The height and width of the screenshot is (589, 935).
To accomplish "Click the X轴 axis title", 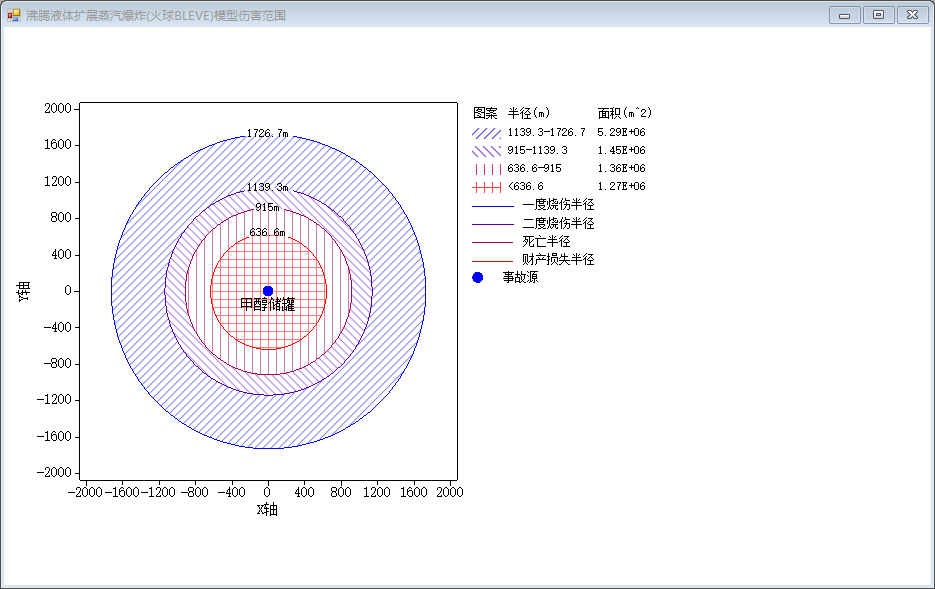I will point(268,509).
